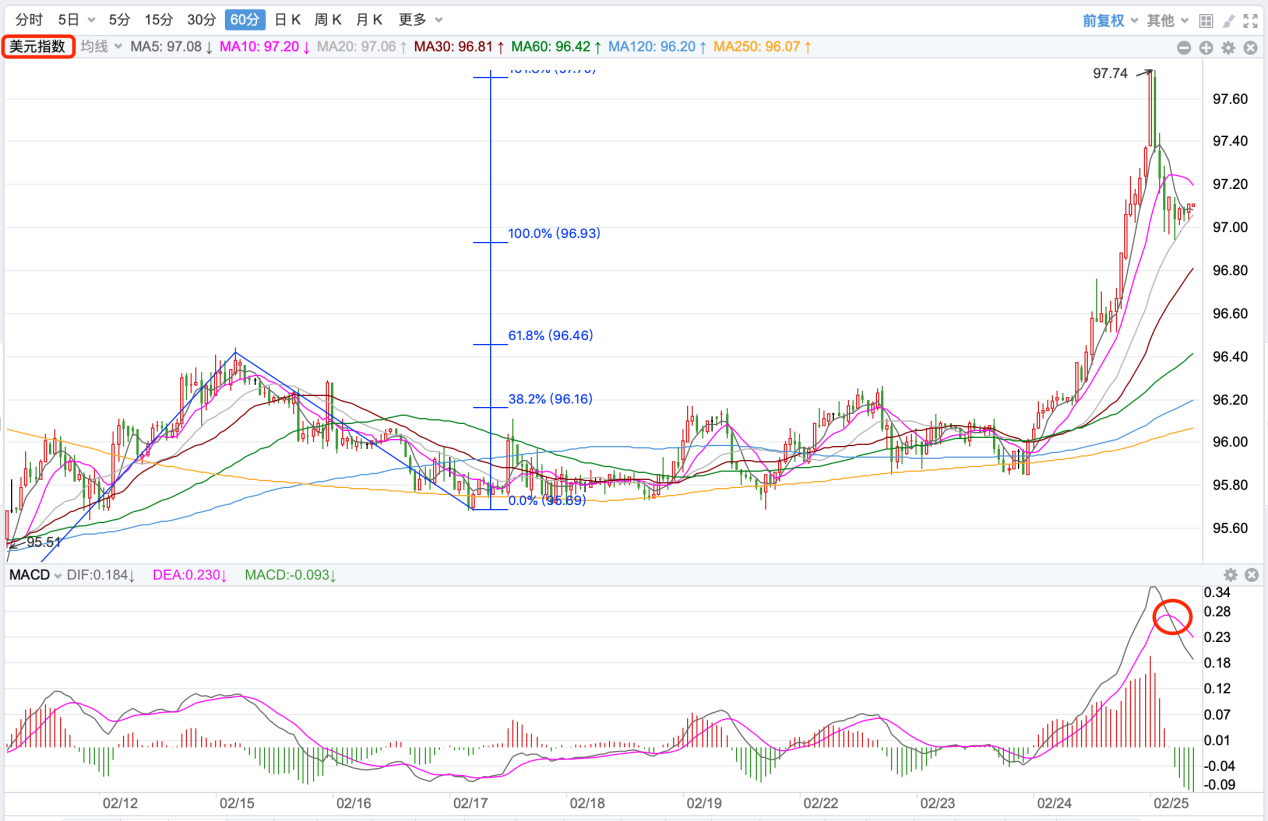Change the MACD indicator via its dropdown

pyautogui.click(x=35, y=575)
